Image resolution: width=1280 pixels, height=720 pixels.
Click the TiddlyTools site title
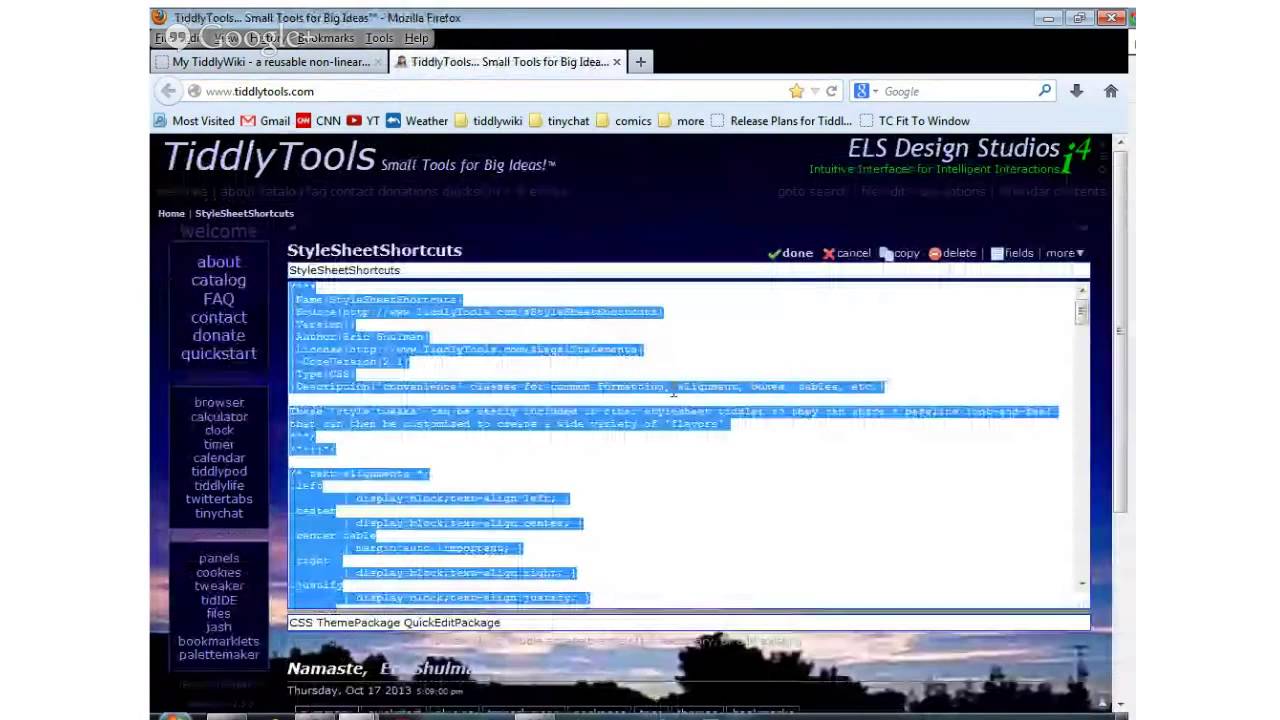pyautogui.click(x=268, y=157)
